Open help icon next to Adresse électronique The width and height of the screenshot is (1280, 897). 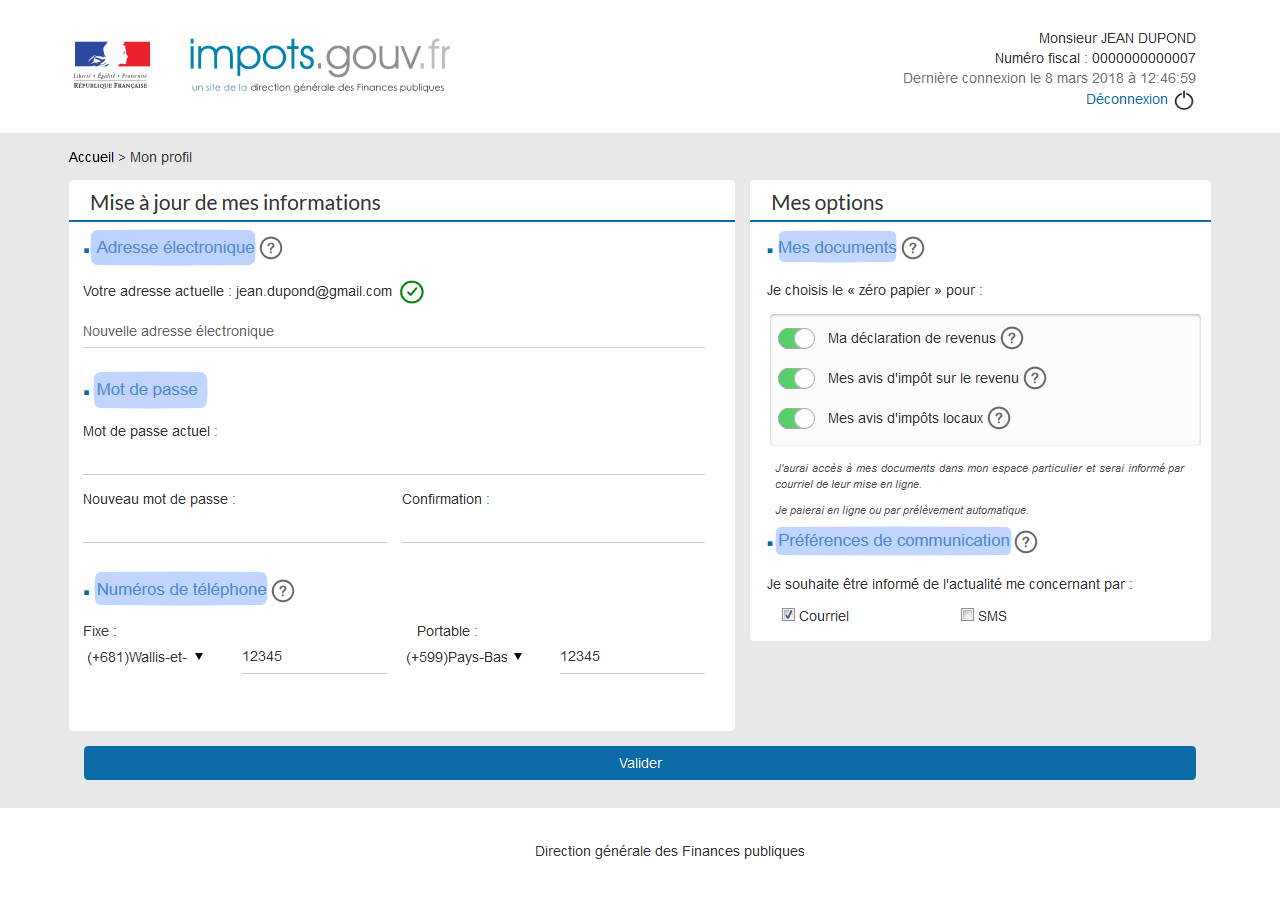click(271, 248)
